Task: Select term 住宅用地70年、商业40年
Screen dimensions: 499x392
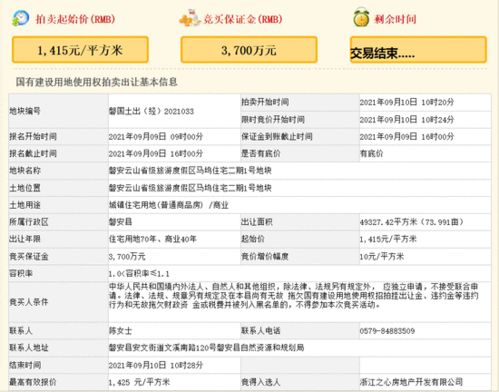Action: click(x=153, y=239)
